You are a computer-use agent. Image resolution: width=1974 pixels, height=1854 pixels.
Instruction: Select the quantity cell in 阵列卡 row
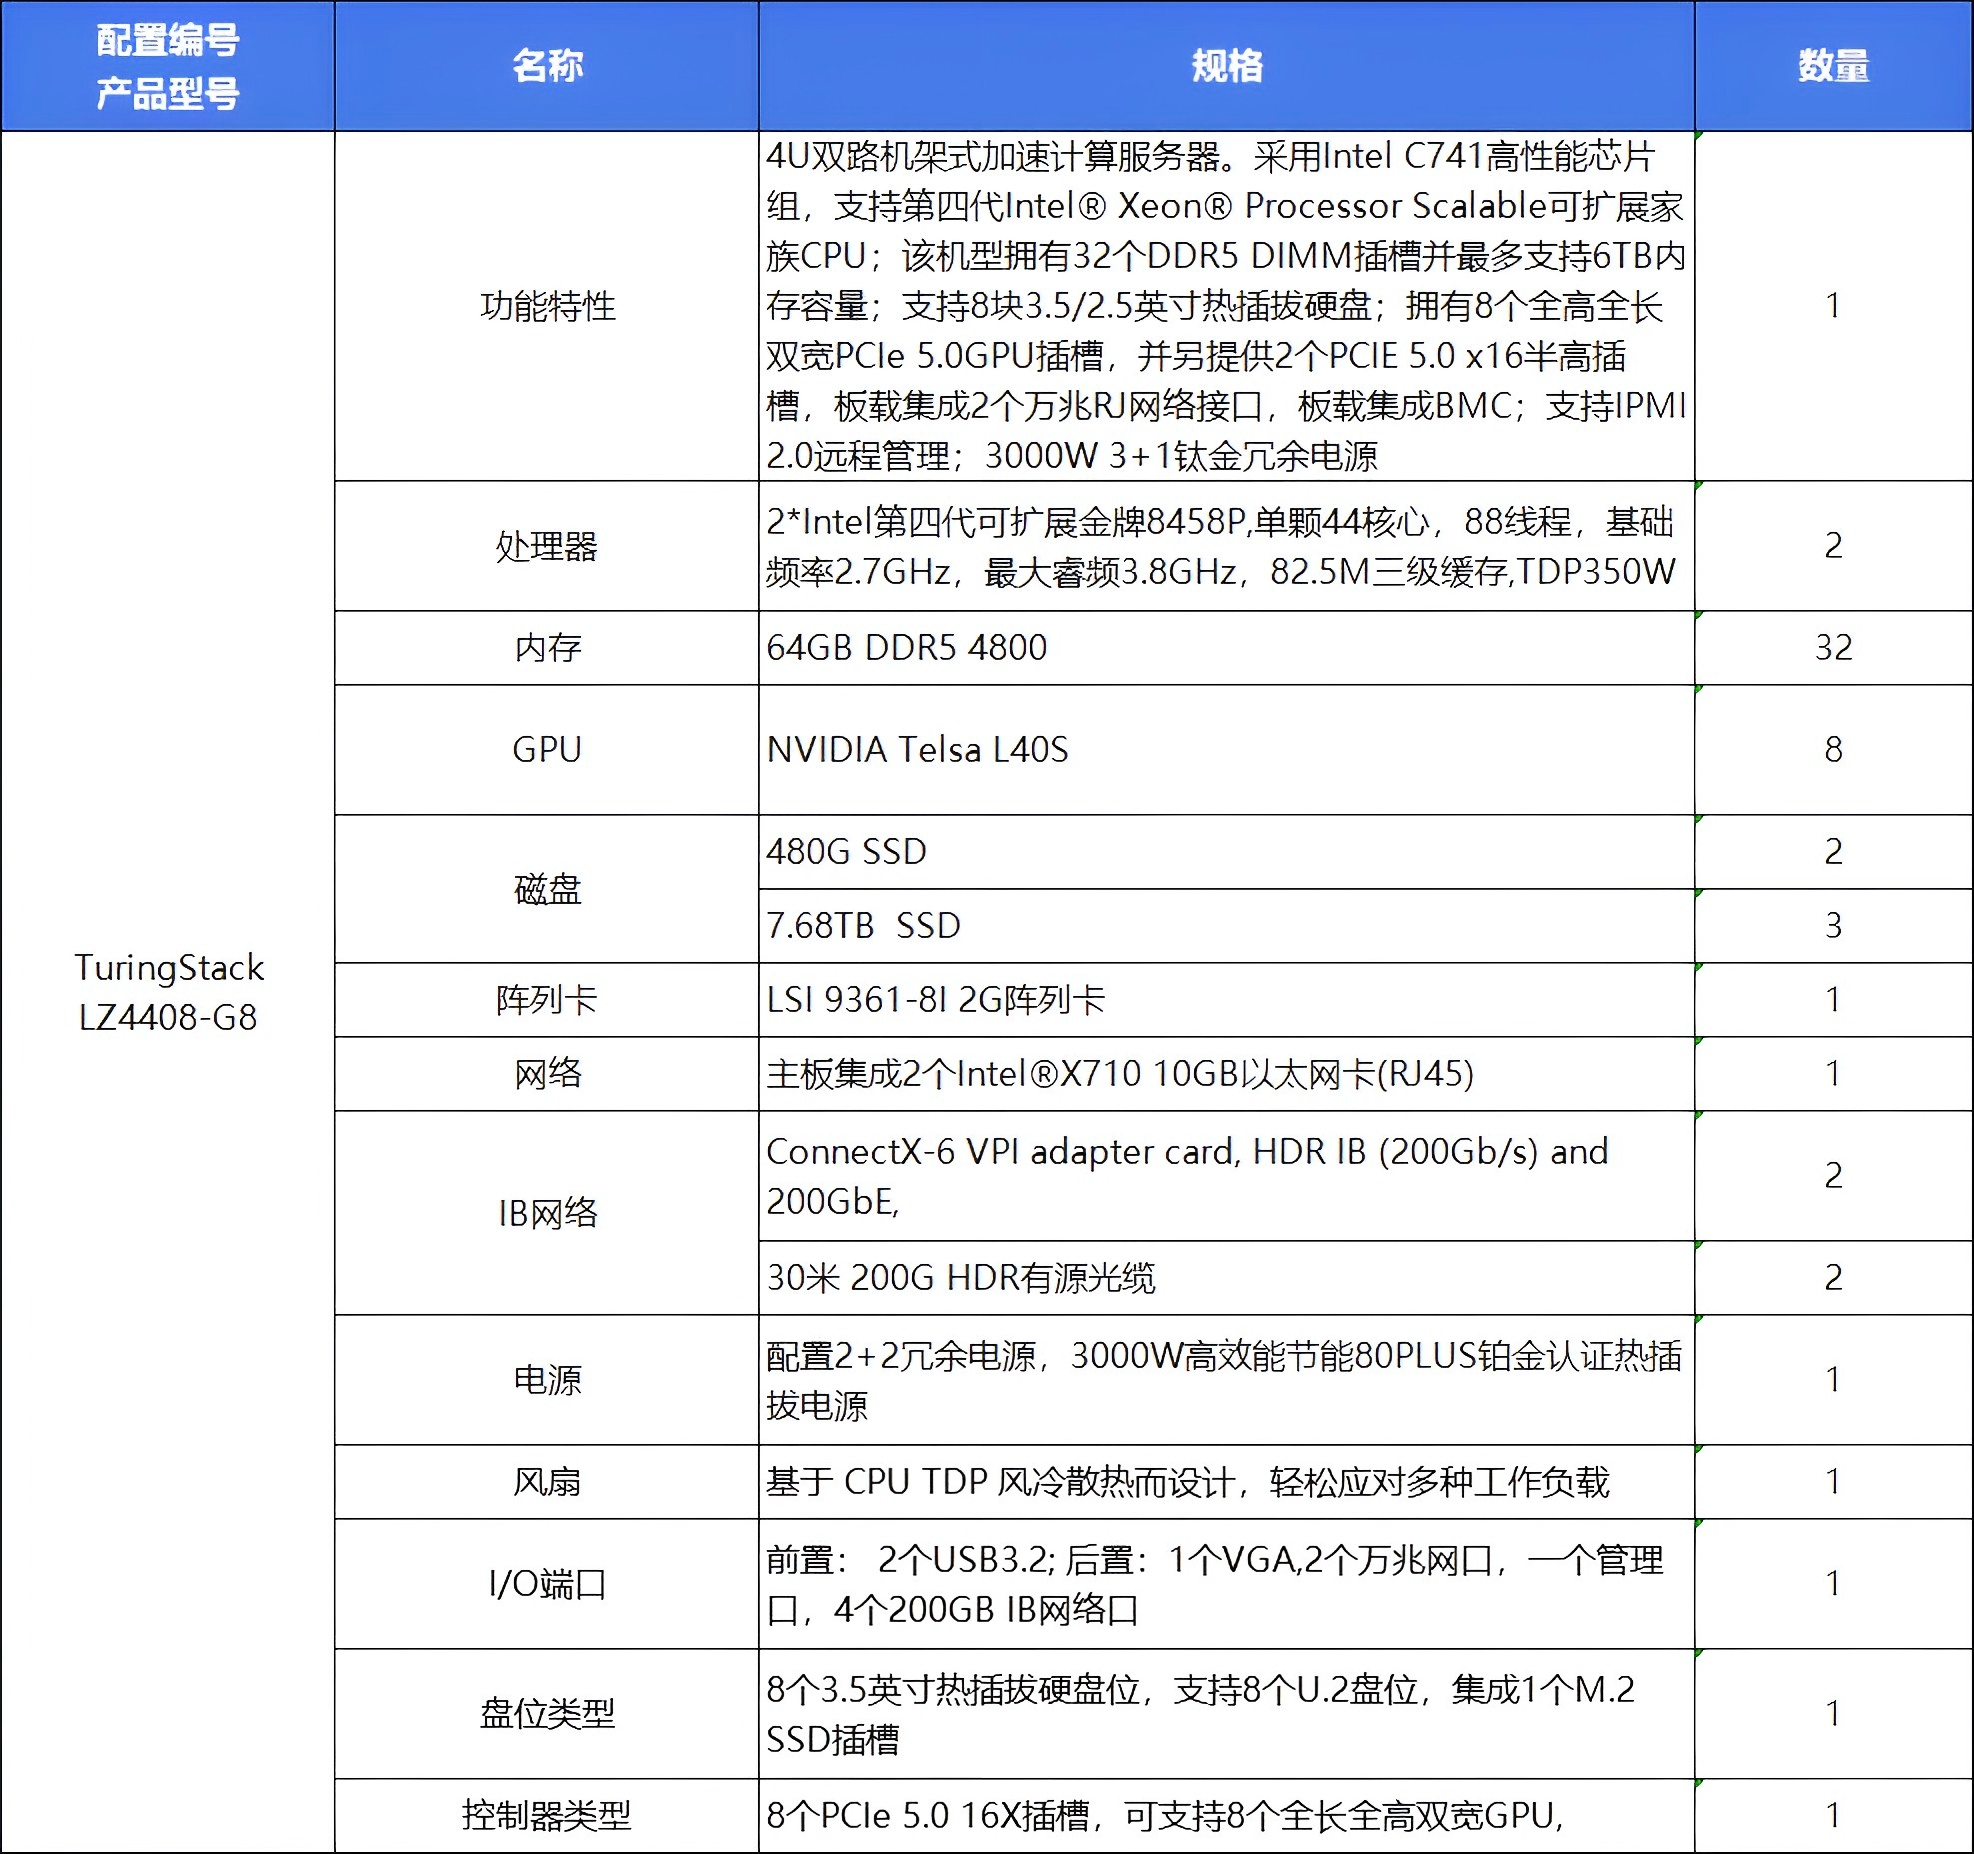[1833, 1000]
